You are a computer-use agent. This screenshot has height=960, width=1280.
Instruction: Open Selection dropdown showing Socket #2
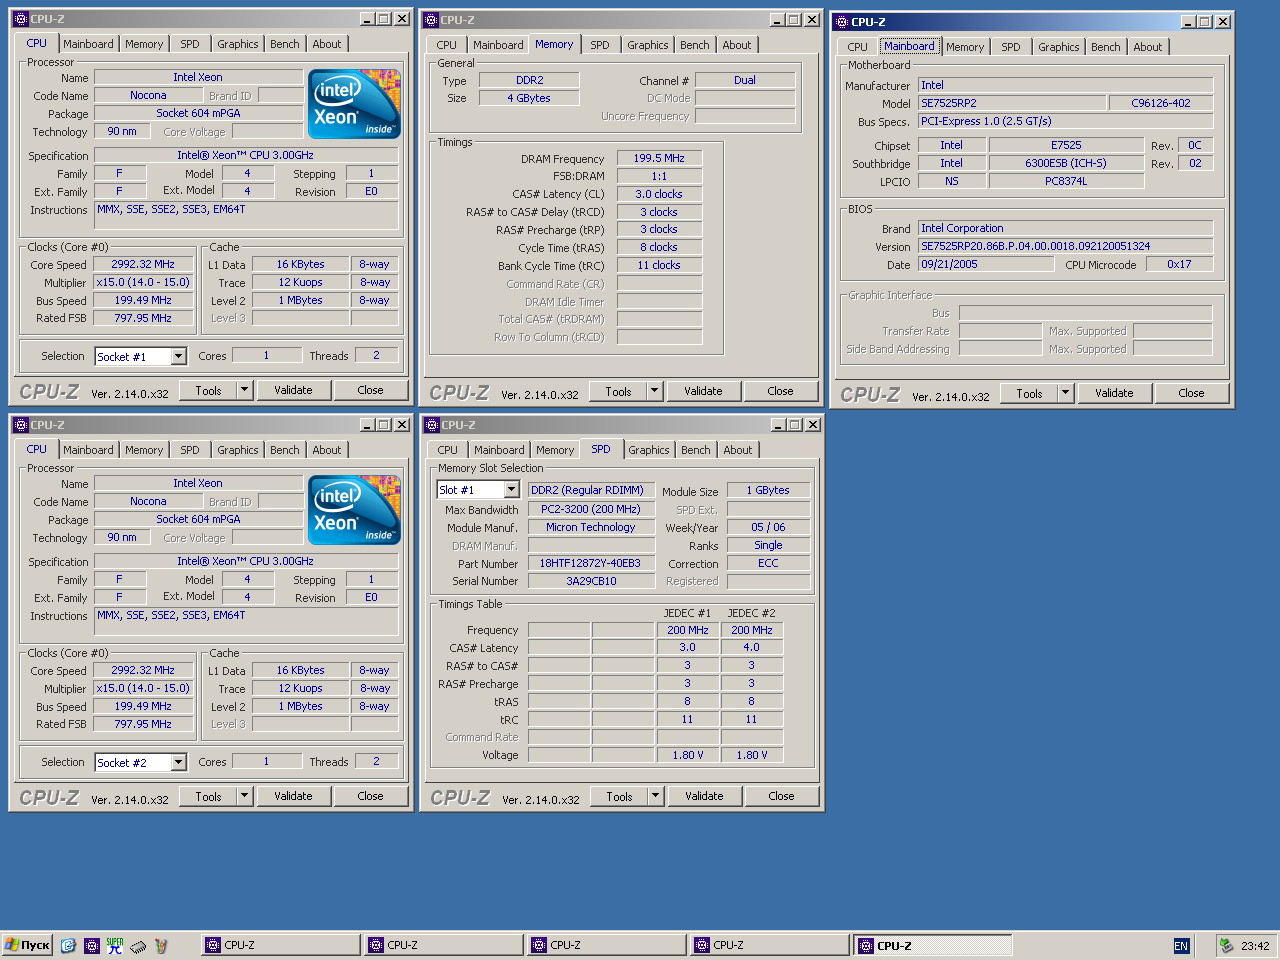[x=179, y=762]
